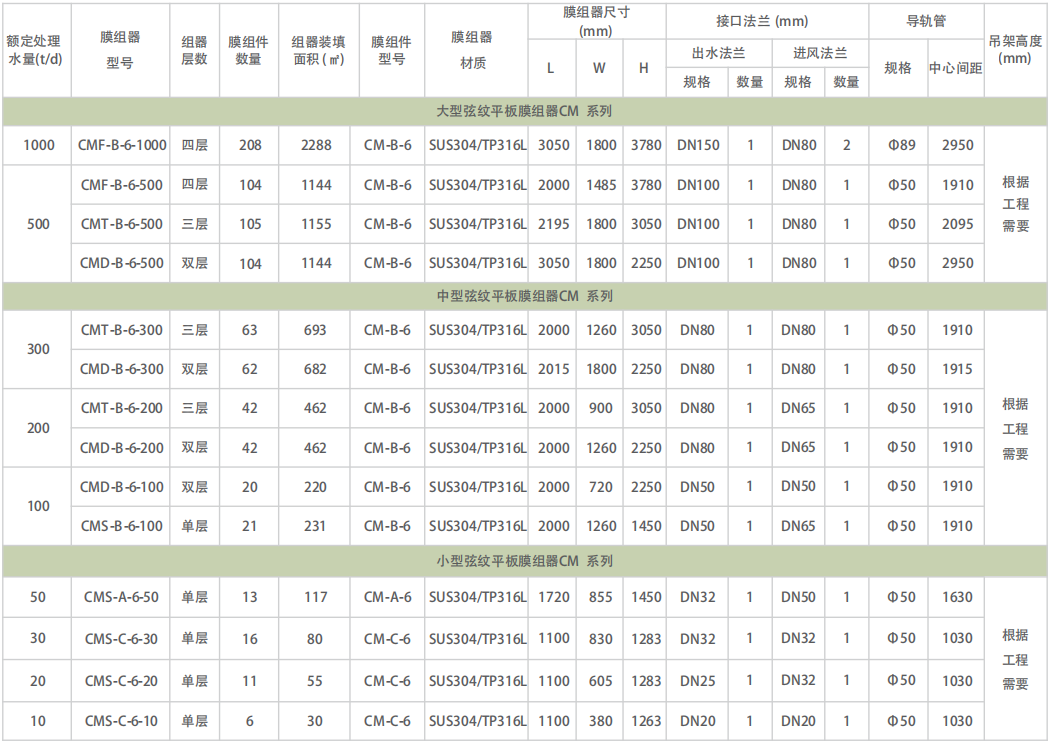Click the CMF-B-6-1000 model cell
Viewport: 1049px width, 742px height.
pos(121,145)
